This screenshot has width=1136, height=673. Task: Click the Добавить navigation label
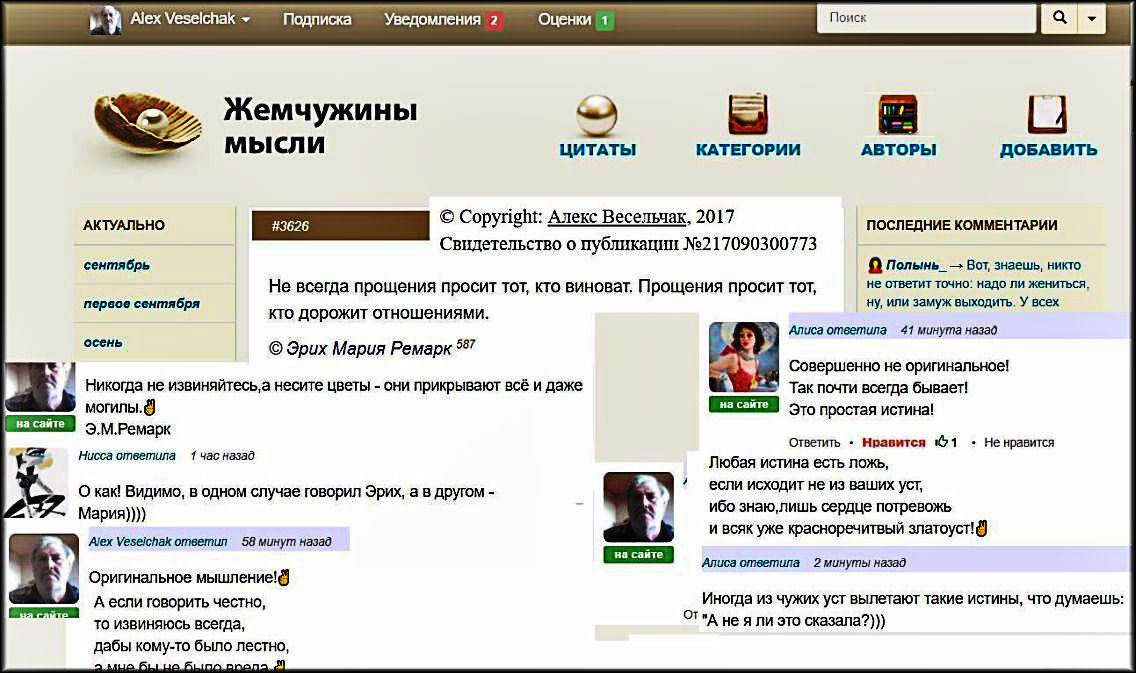(x=1048, y=150)
